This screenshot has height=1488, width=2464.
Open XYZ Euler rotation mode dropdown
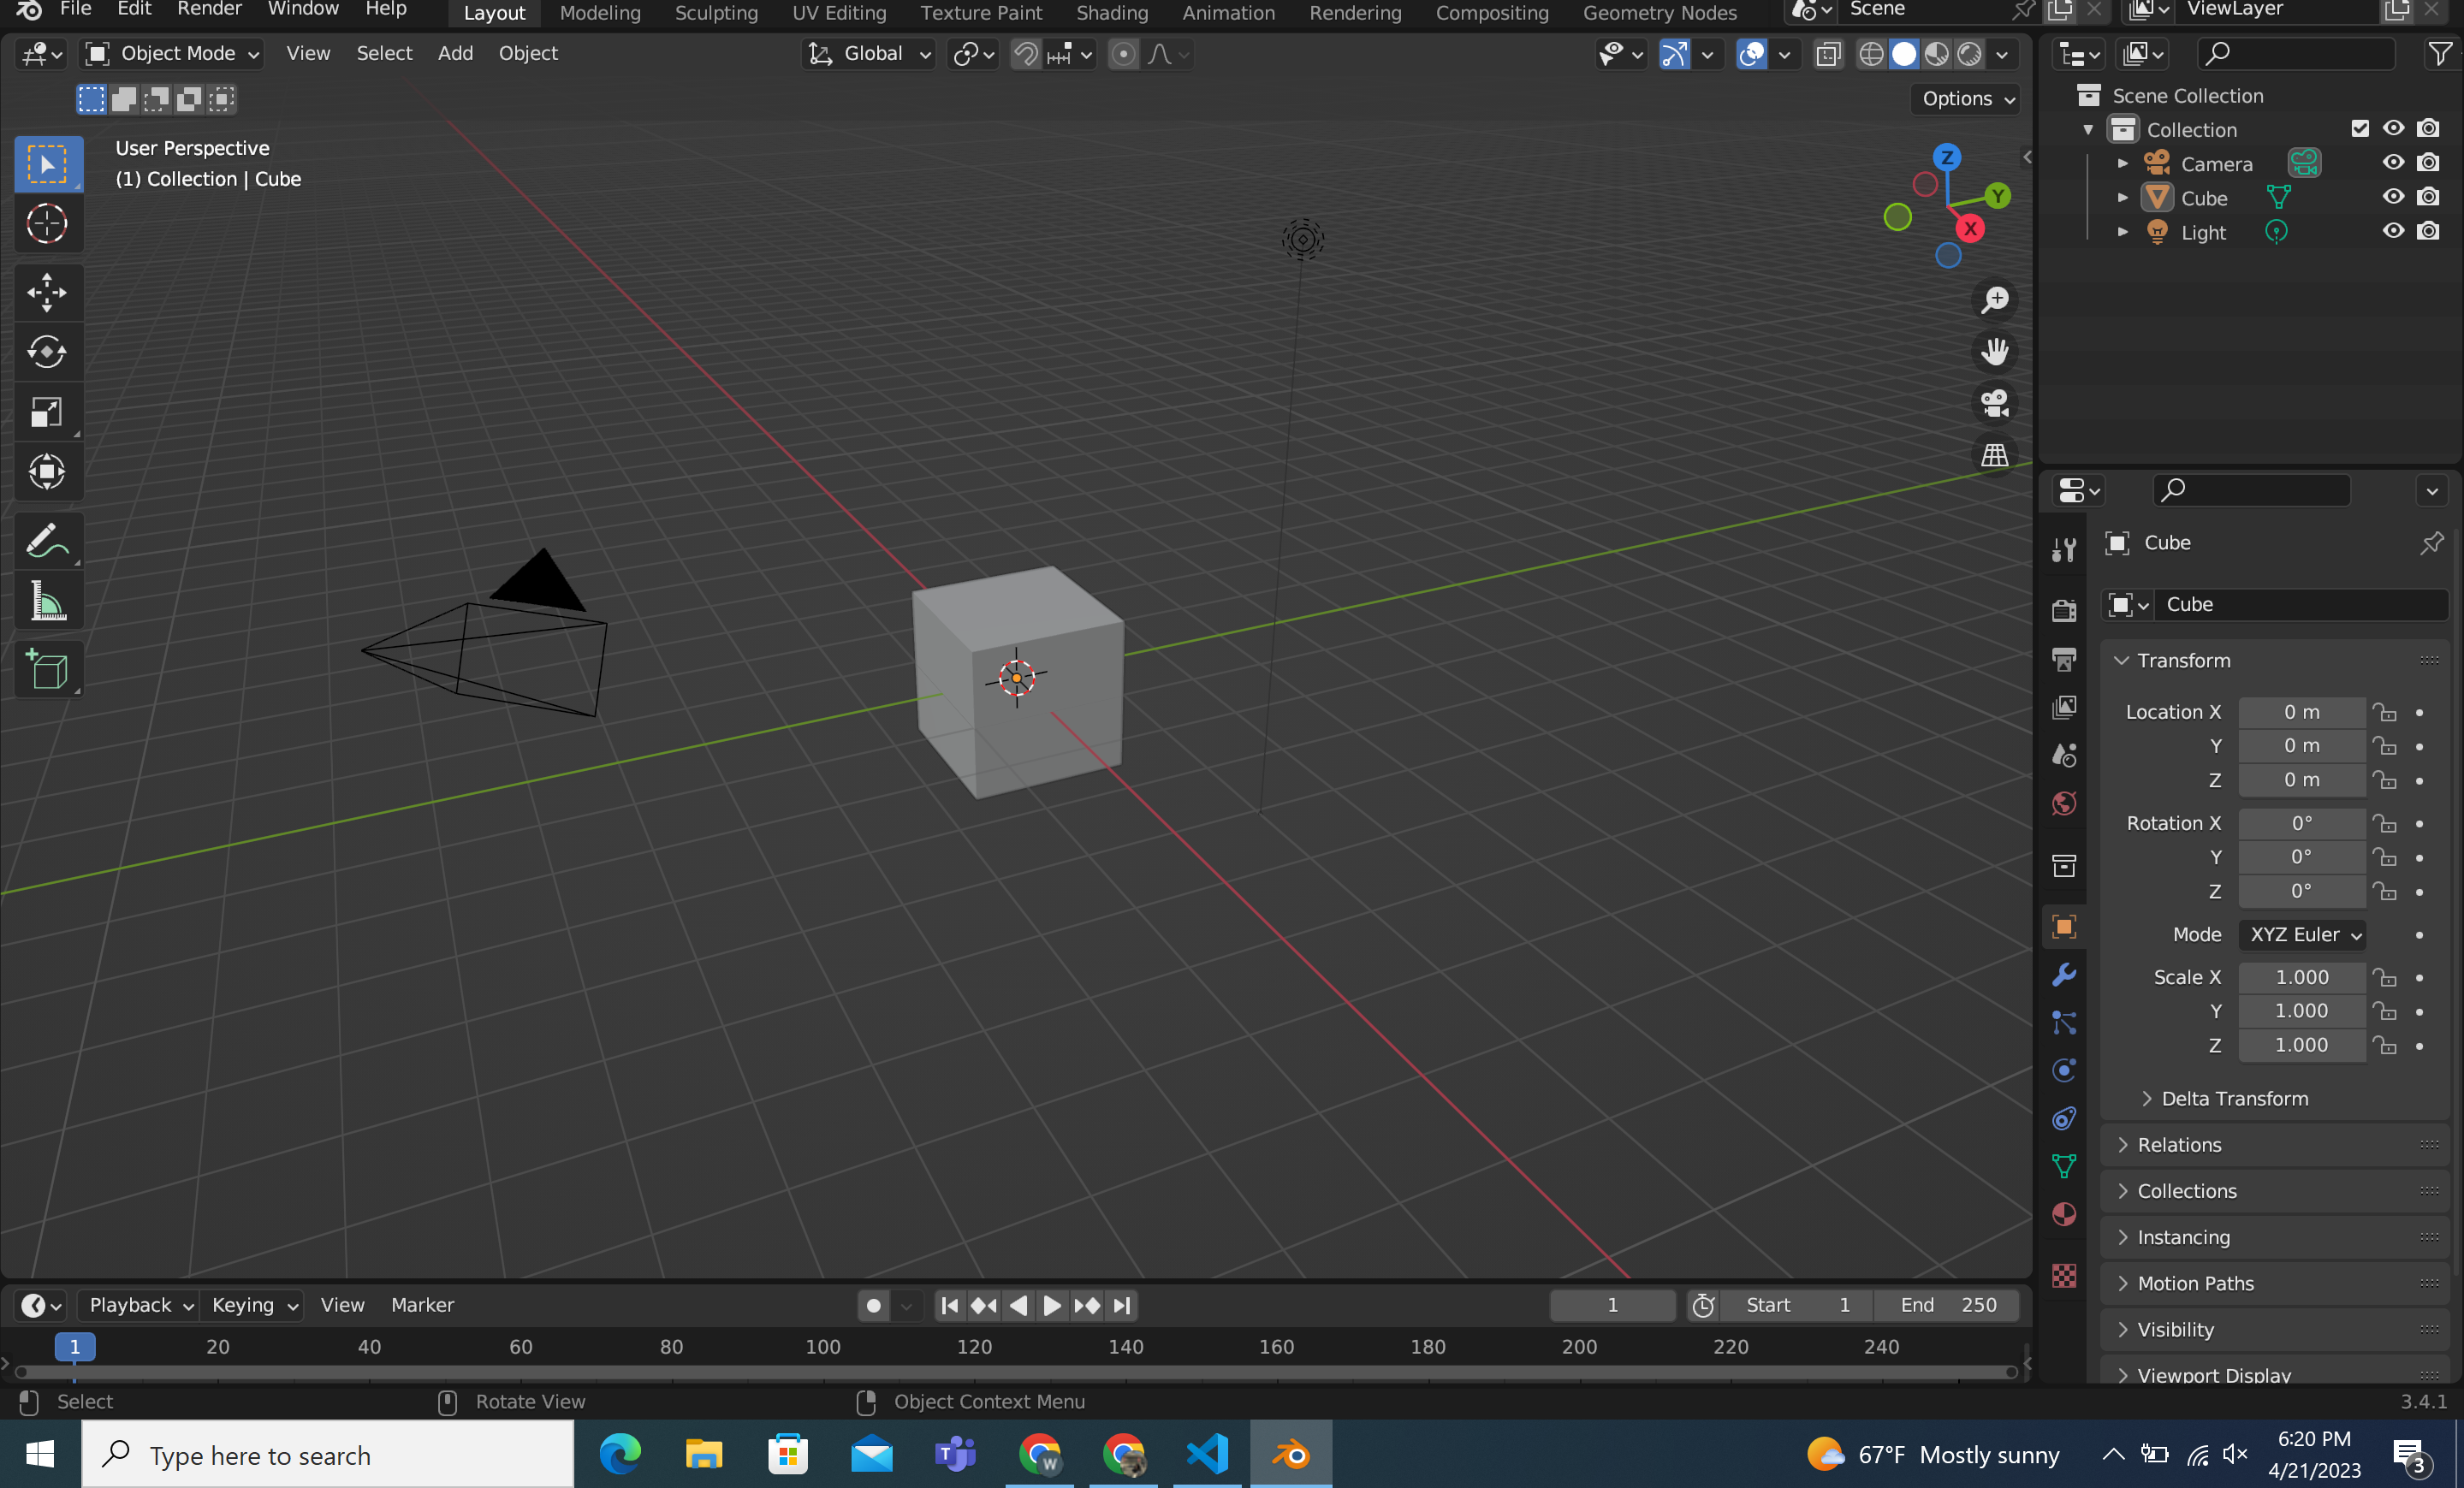pyautogui.click(x=2302, y=934)
